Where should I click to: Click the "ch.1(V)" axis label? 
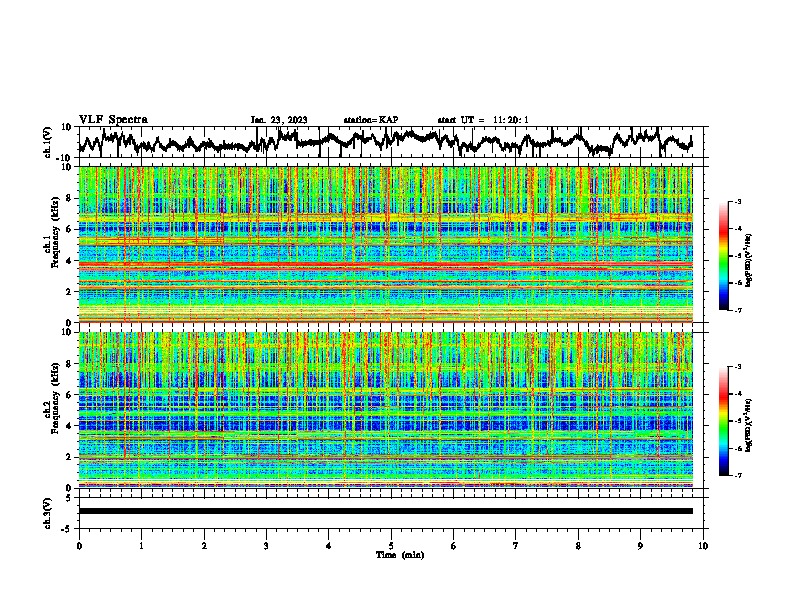(x=48, y=142)
